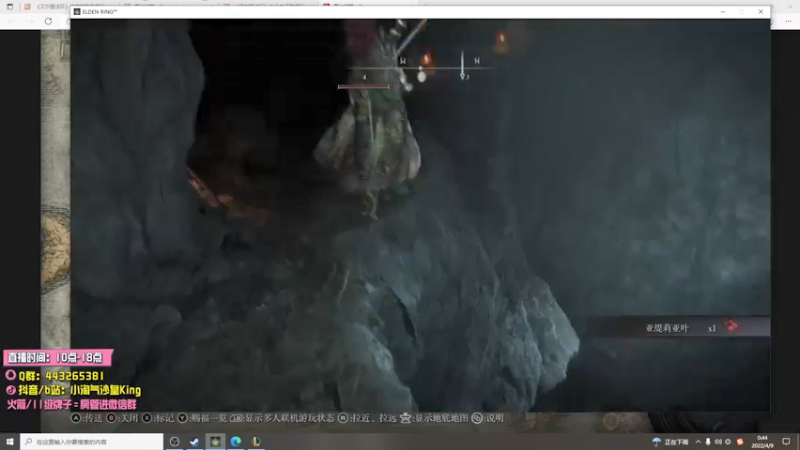Click the Sogou input method tray icon

pos(740,442)
